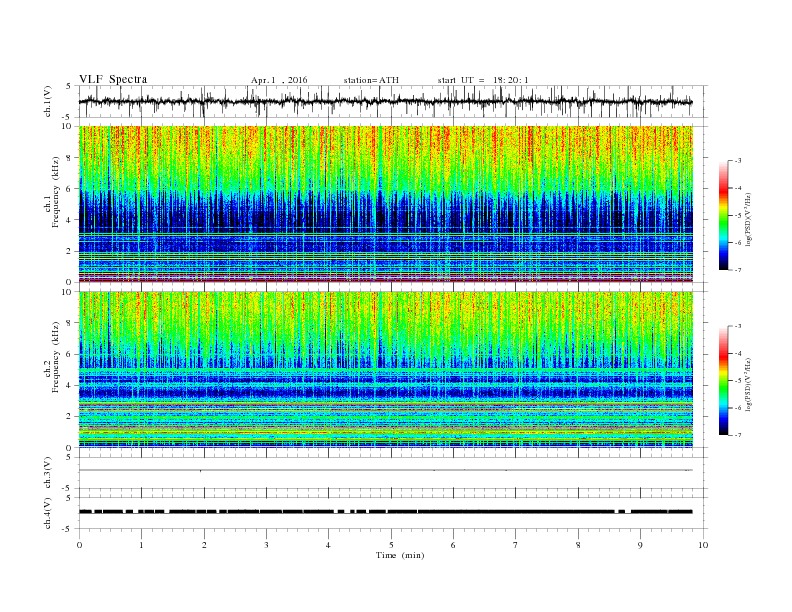Click the time axis tick label '8'
This screenshot has height=612, width=792.
coord(578,545)
